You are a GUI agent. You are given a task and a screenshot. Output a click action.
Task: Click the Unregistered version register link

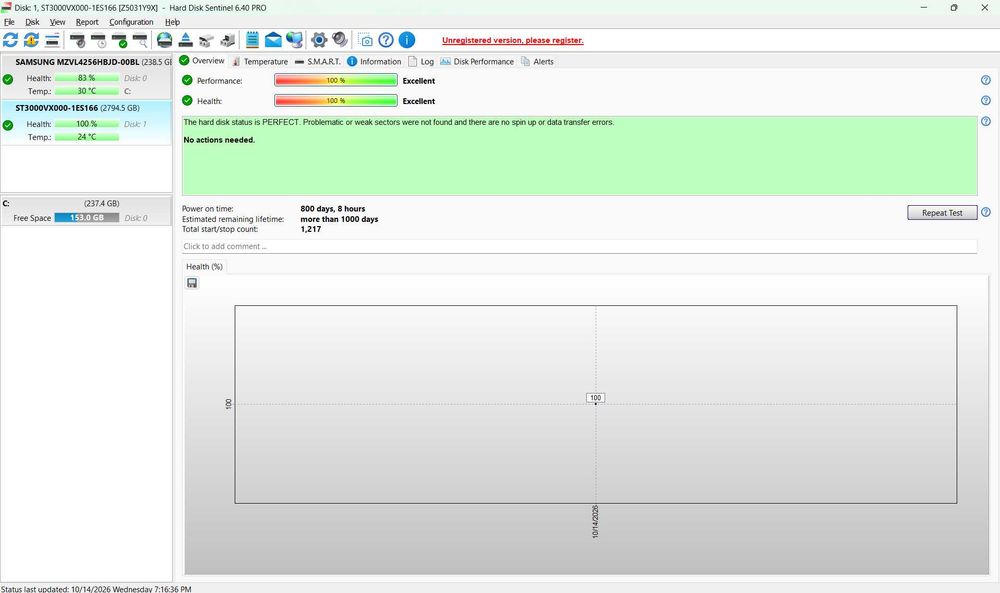(x=512, y=40)
